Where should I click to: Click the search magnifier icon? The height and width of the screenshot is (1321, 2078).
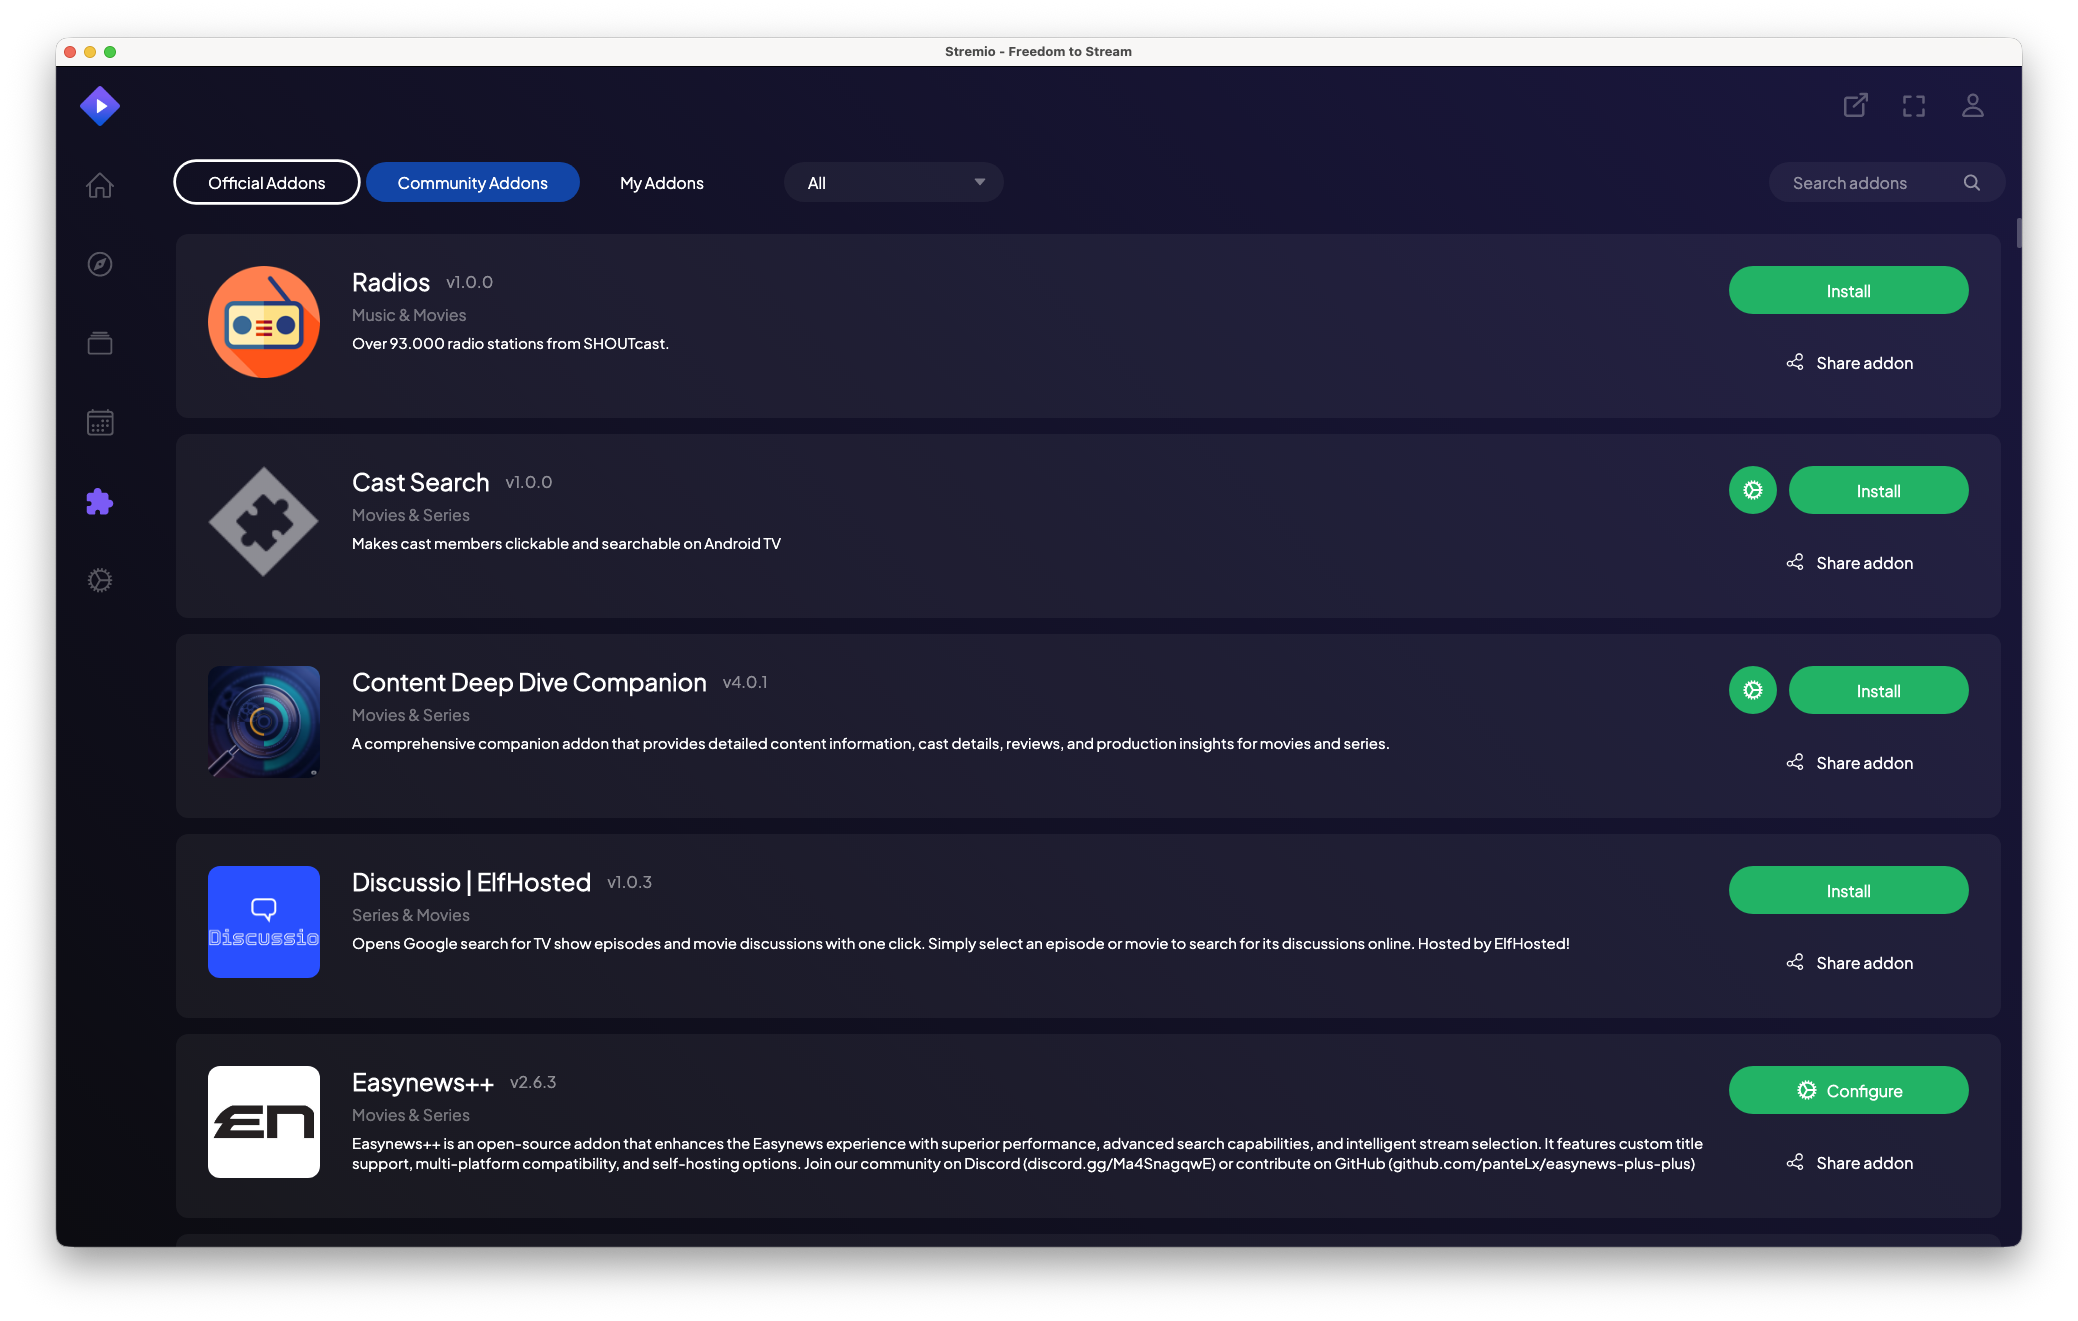[x=1971, y=182]
